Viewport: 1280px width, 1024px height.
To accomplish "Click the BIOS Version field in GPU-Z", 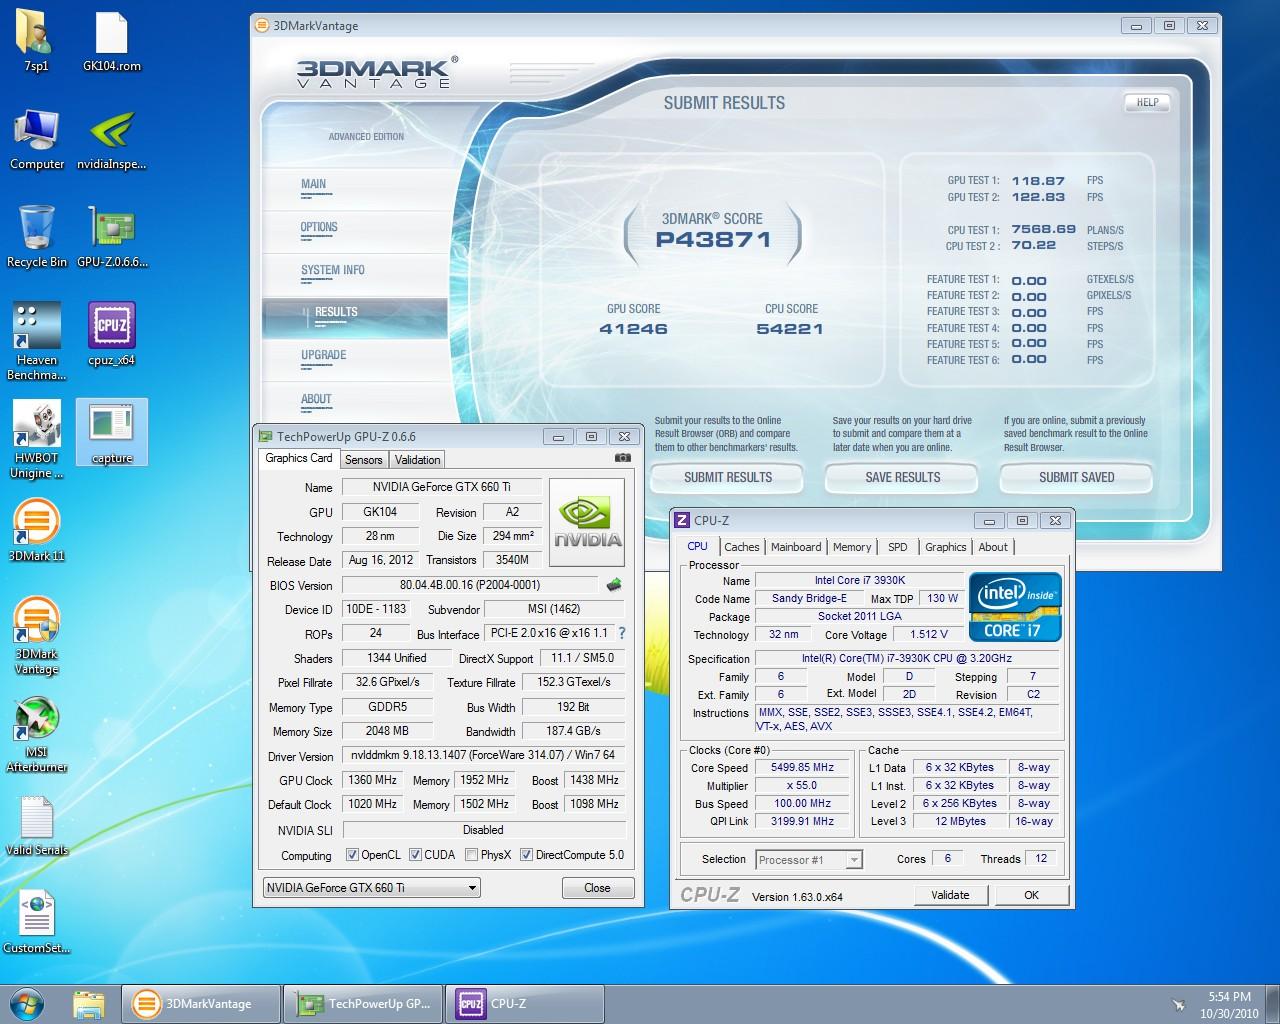I will click(470, 585).
